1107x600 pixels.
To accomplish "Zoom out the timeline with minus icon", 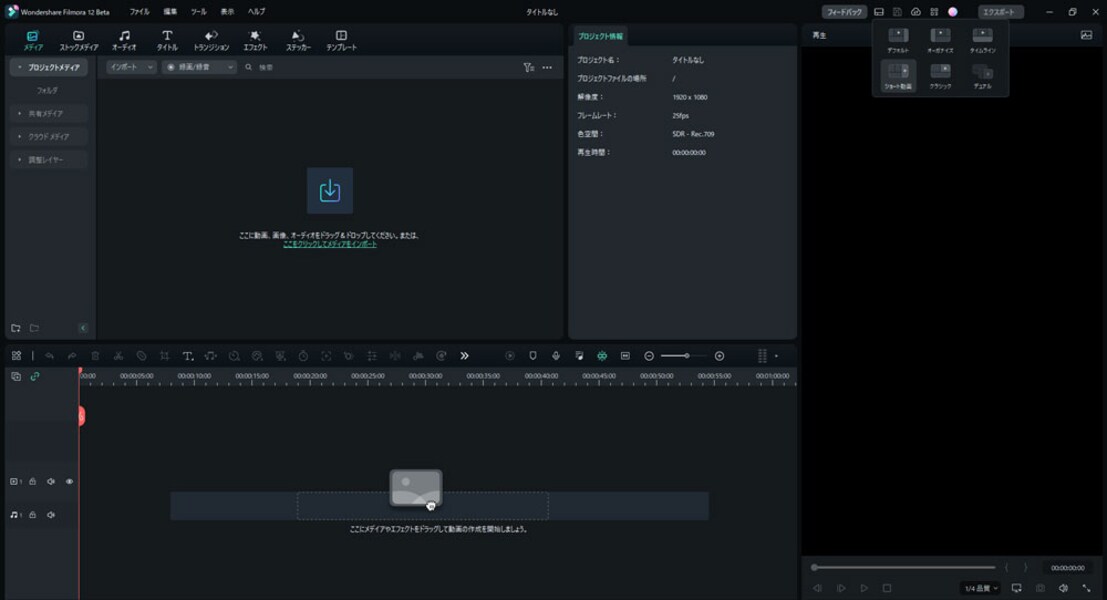I will 649,356.
